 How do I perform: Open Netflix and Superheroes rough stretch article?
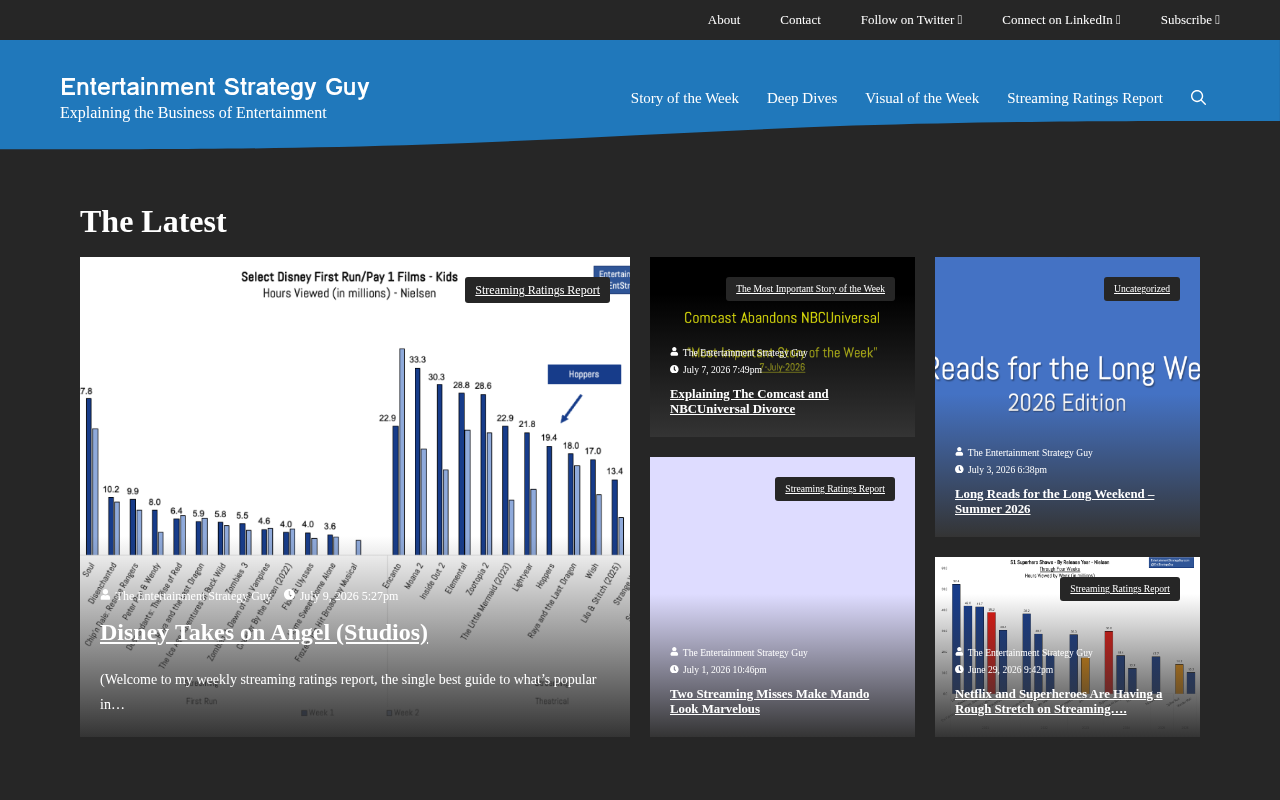pos(1058,701)
